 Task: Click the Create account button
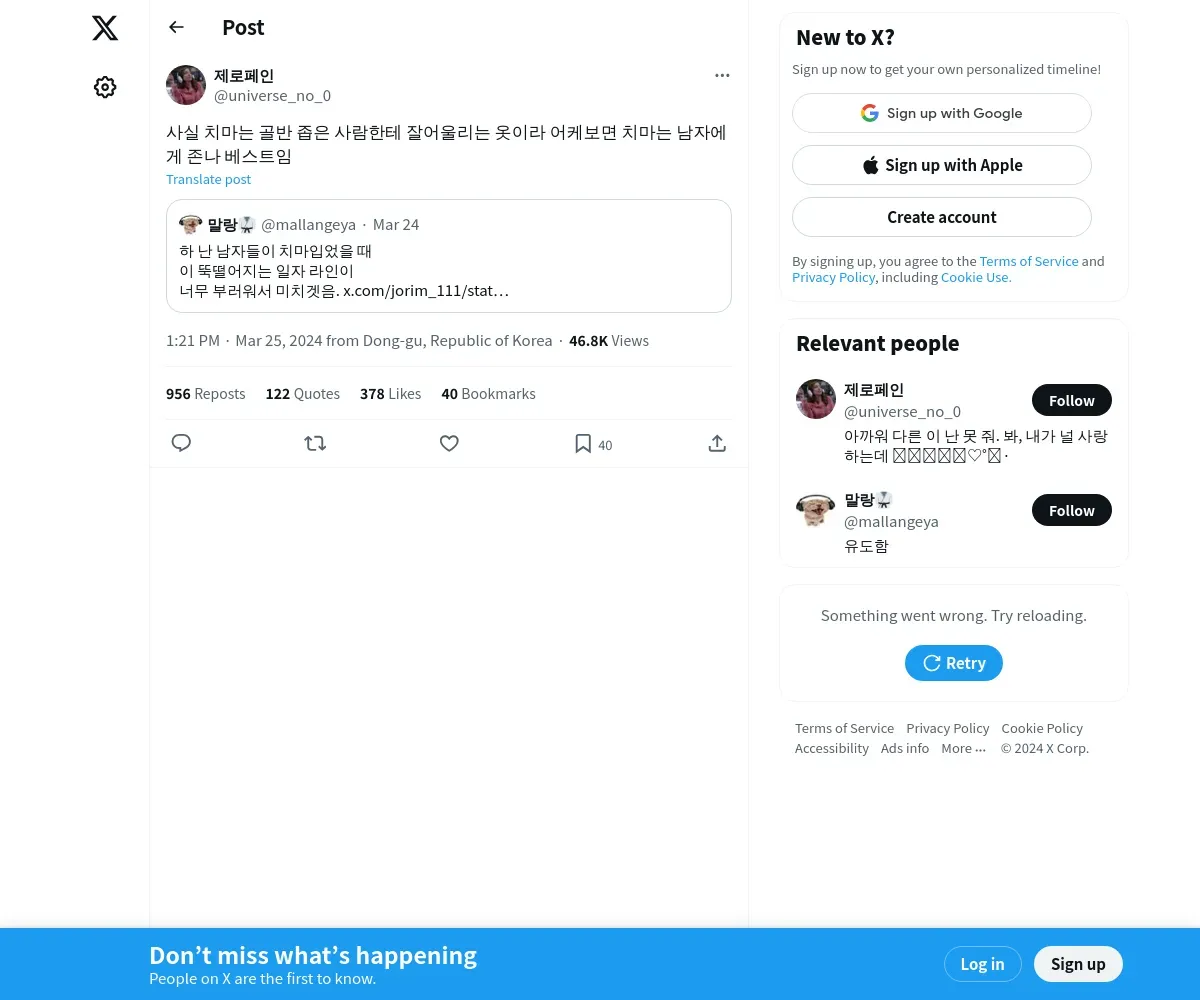[x=942, y=217]
